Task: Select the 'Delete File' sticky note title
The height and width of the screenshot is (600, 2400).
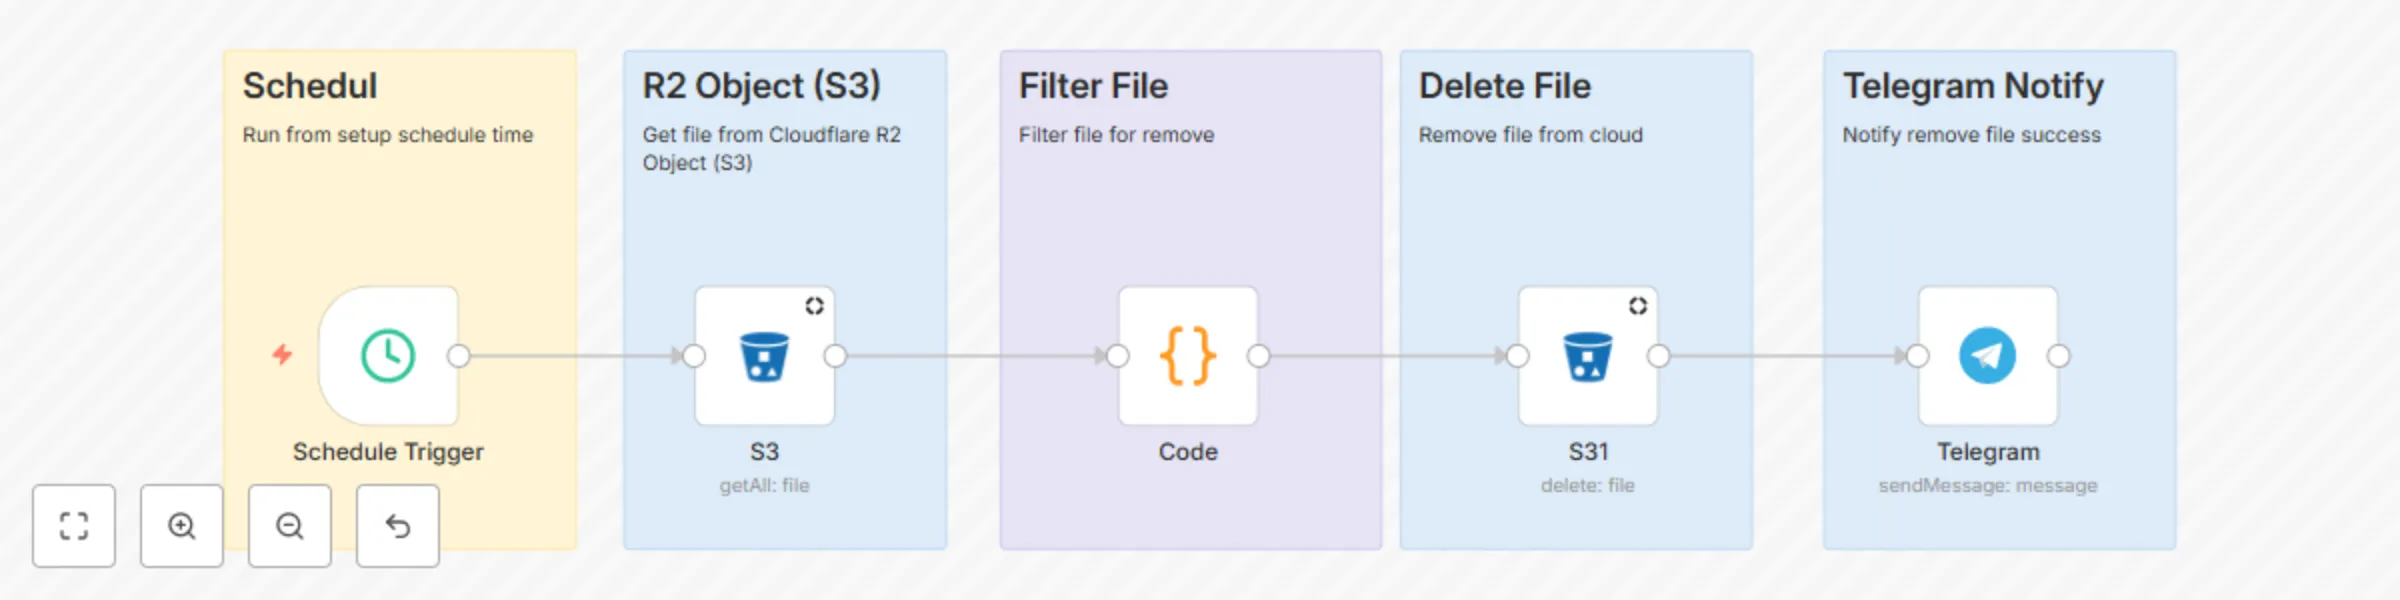Action: [x=1505, y=86]
